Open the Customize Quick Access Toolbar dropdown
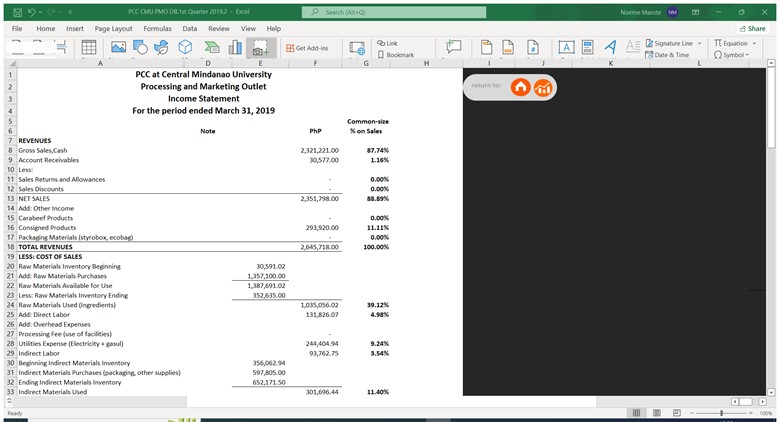This screenshot has height=422, width=780. point(70,12)
